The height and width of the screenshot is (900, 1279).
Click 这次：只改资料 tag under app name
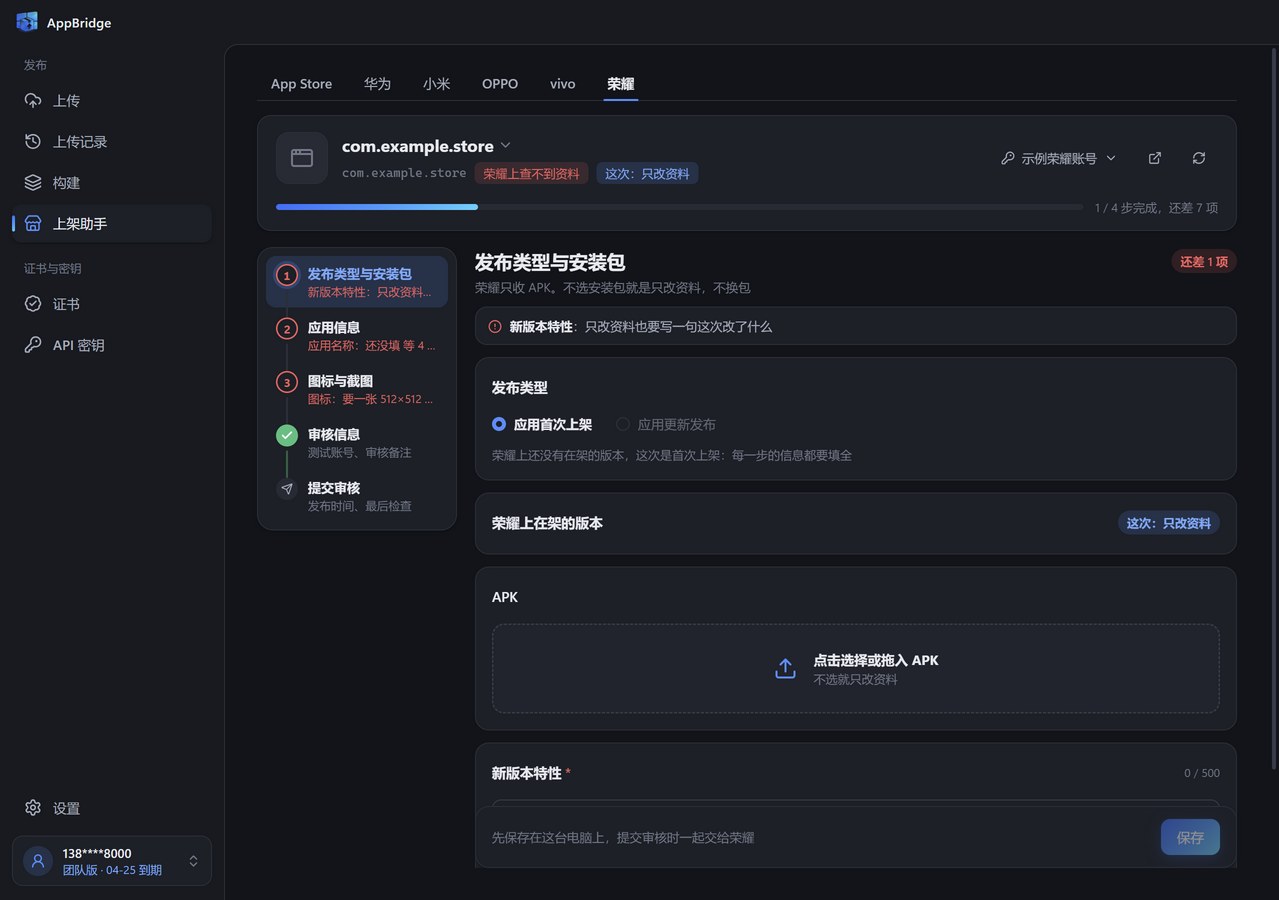(x=647, y=173)
